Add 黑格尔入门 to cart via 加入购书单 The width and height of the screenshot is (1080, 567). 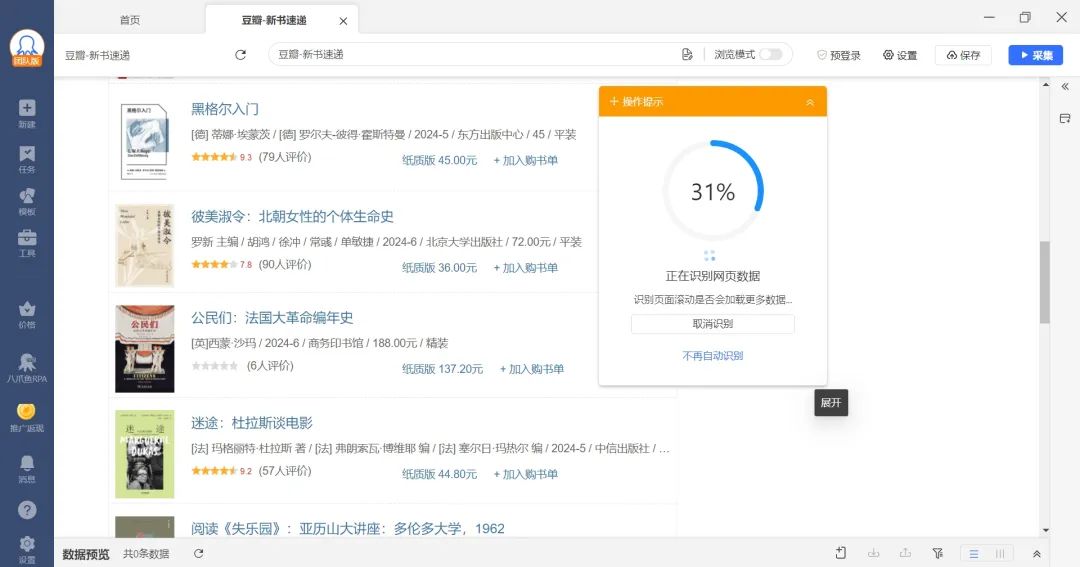526,160
